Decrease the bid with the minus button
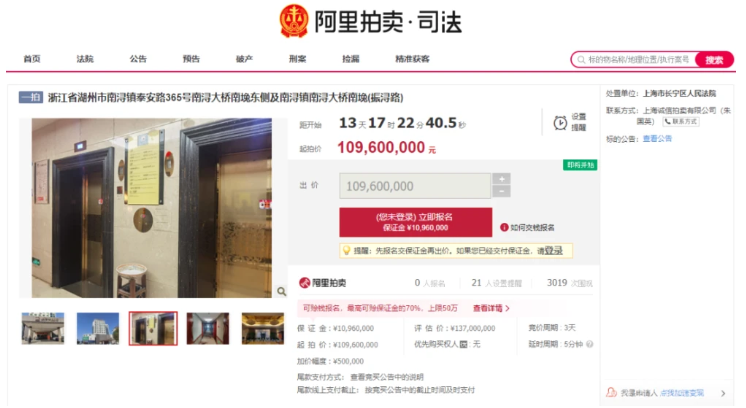 pyautogui.click(x=501, y=191)
